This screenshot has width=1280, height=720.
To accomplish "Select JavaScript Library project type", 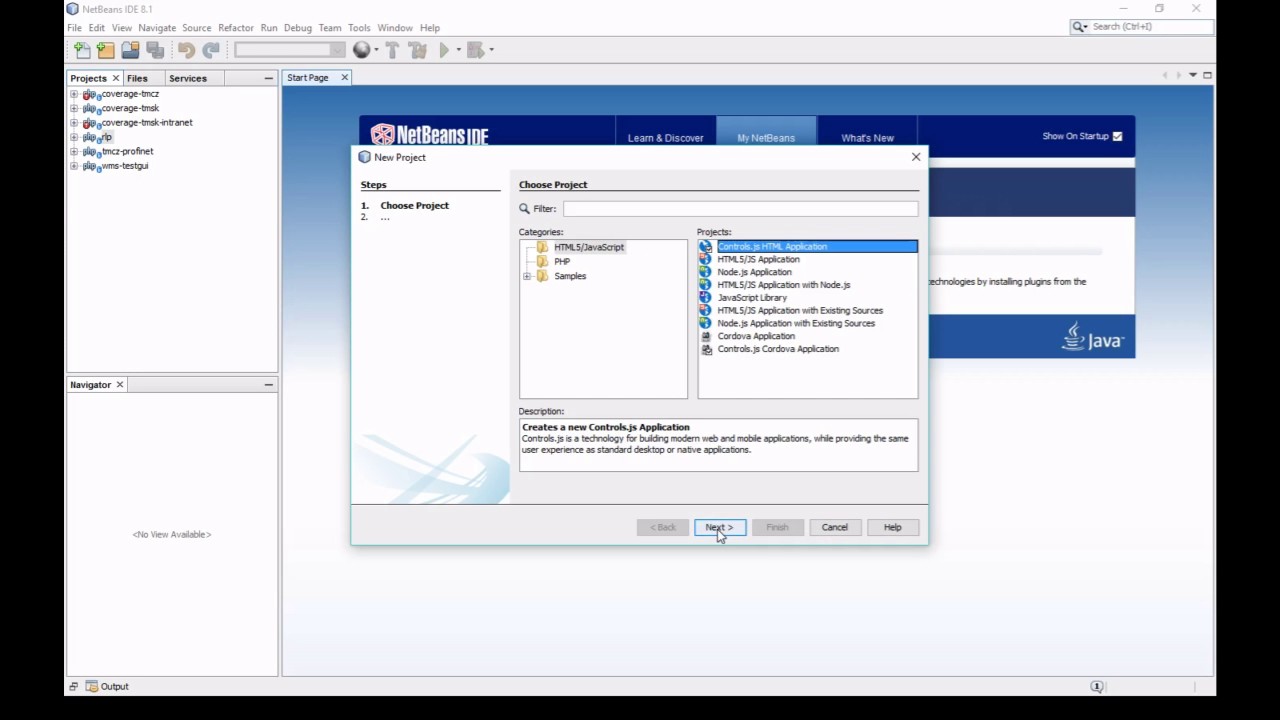I will click(752, 298).
